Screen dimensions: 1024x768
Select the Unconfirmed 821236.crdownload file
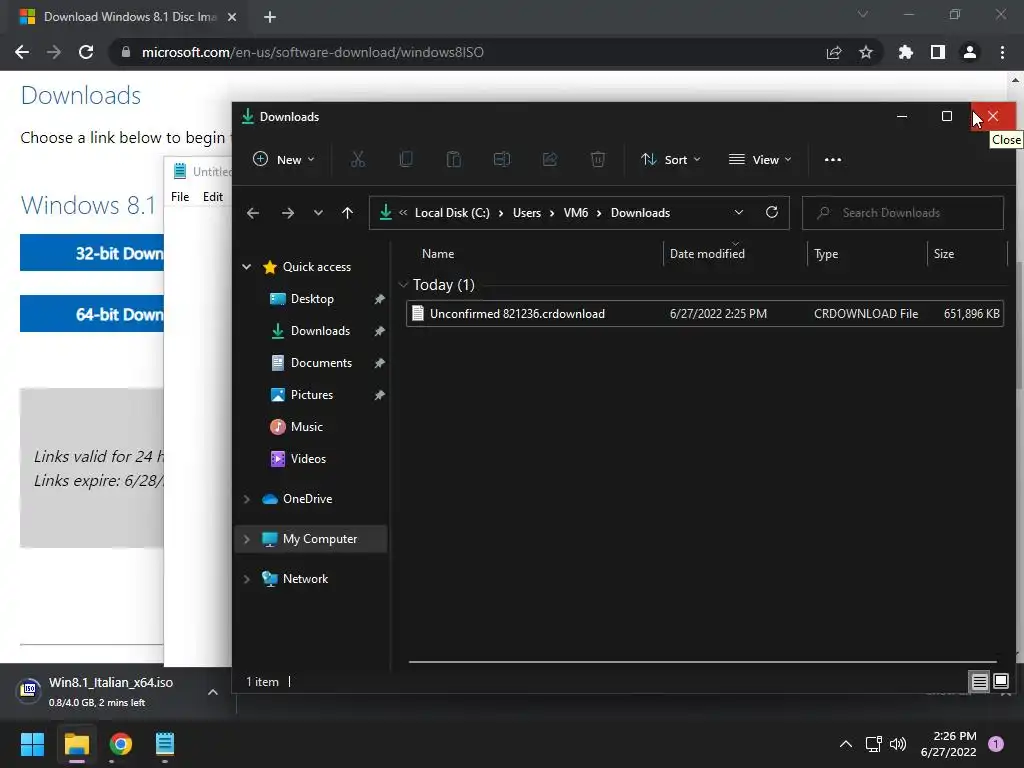tap(704, 313)
